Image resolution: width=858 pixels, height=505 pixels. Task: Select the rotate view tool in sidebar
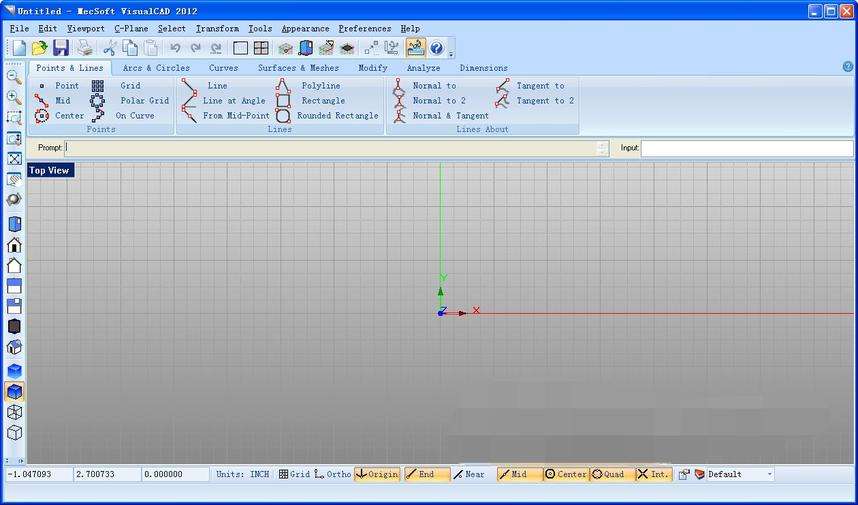[x=14, y=200]
